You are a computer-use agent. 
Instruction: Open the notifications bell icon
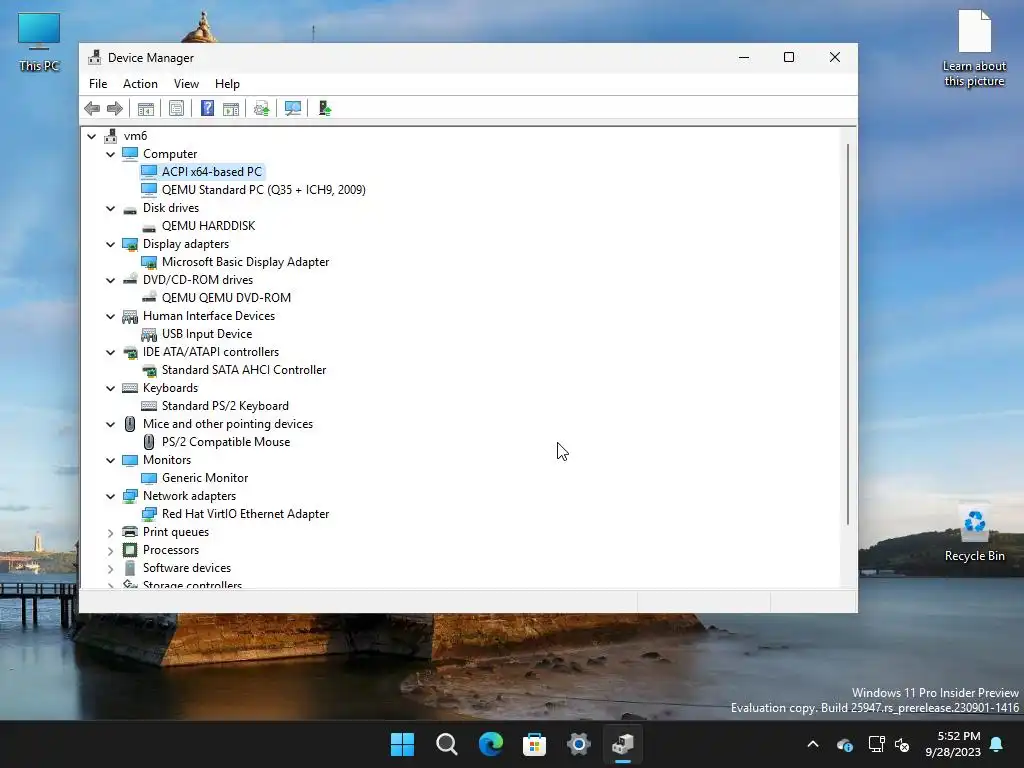tap(997, 744)
